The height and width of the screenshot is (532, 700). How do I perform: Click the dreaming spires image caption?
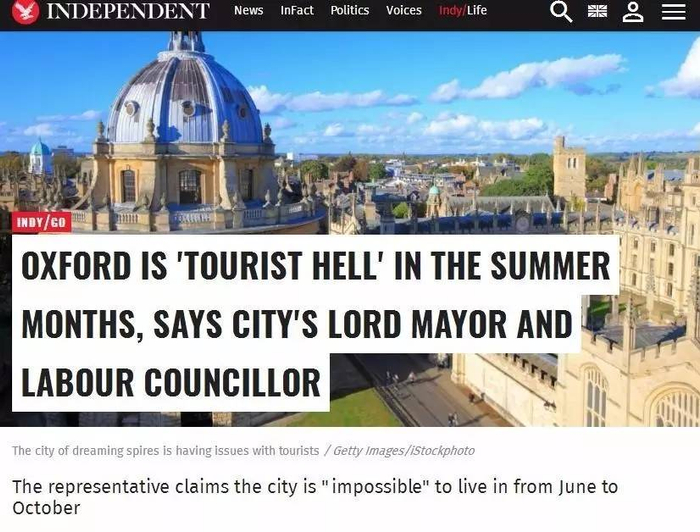[166, 451]
